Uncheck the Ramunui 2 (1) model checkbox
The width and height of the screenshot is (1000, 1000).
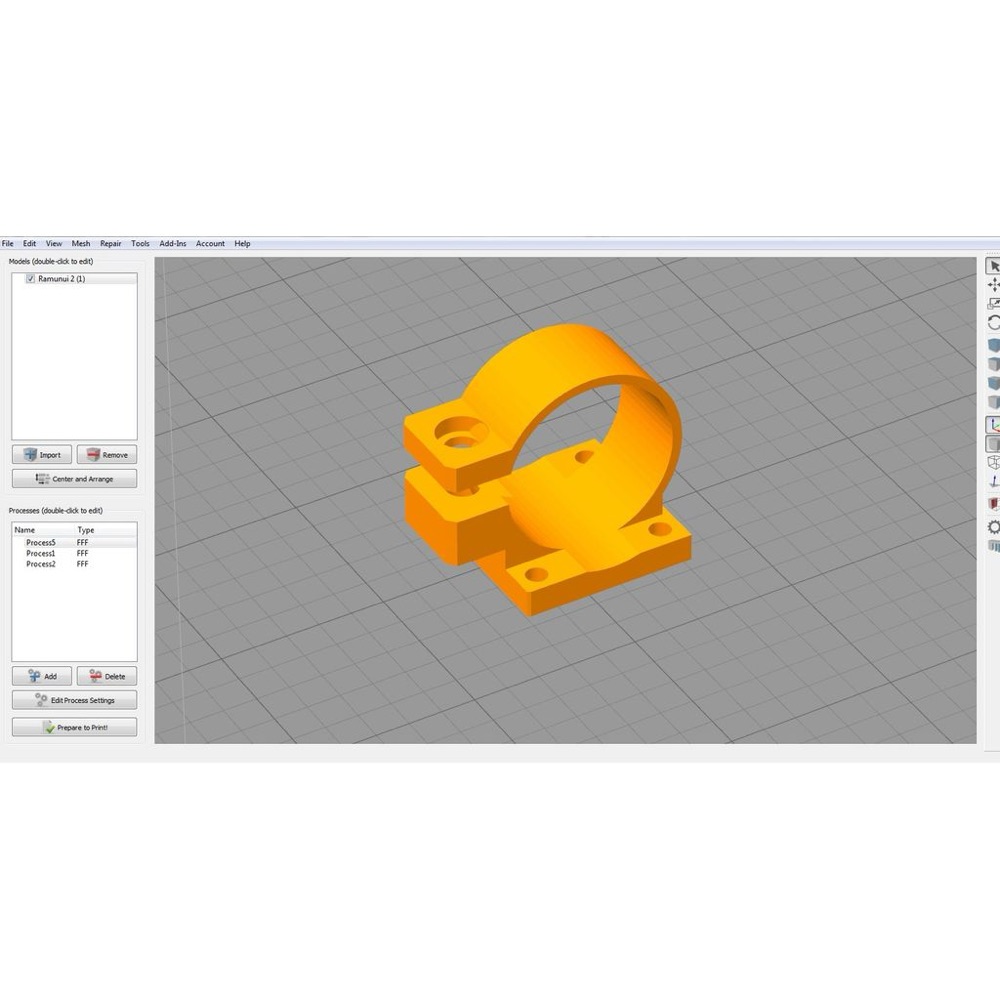(30, 279)
